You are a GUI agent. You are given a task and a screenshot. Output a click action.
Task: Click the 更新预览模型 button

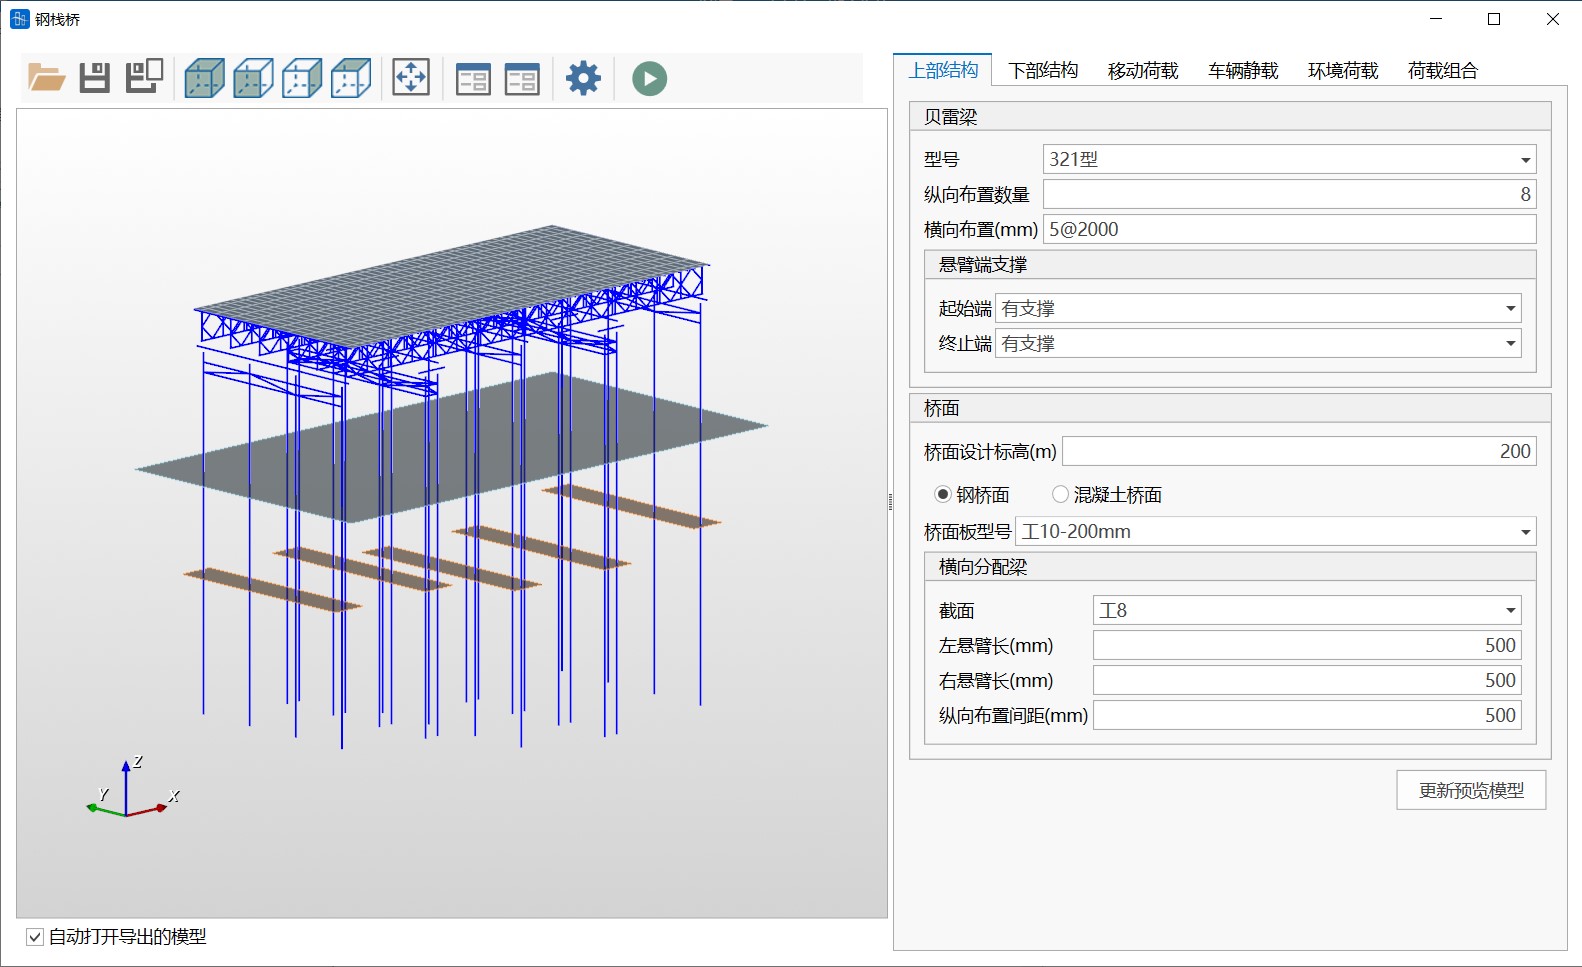point(1471,790)
